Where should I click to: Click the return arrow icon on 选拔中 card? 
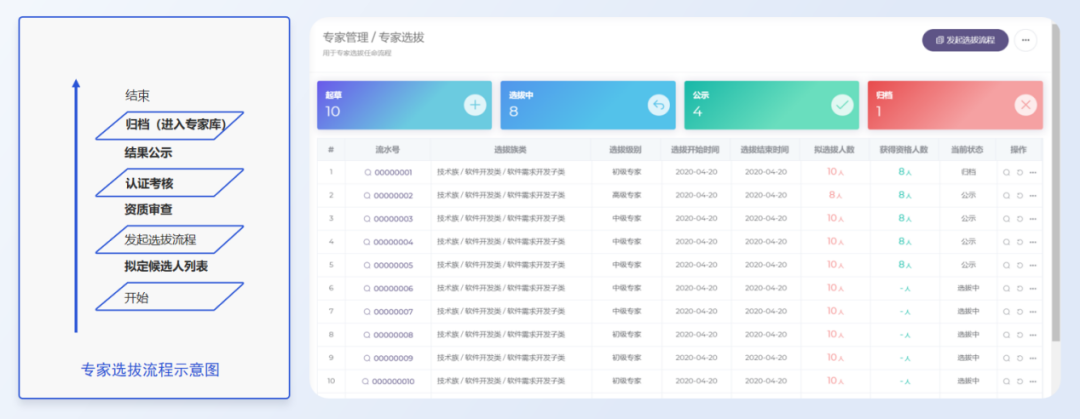tap(658, 105)
